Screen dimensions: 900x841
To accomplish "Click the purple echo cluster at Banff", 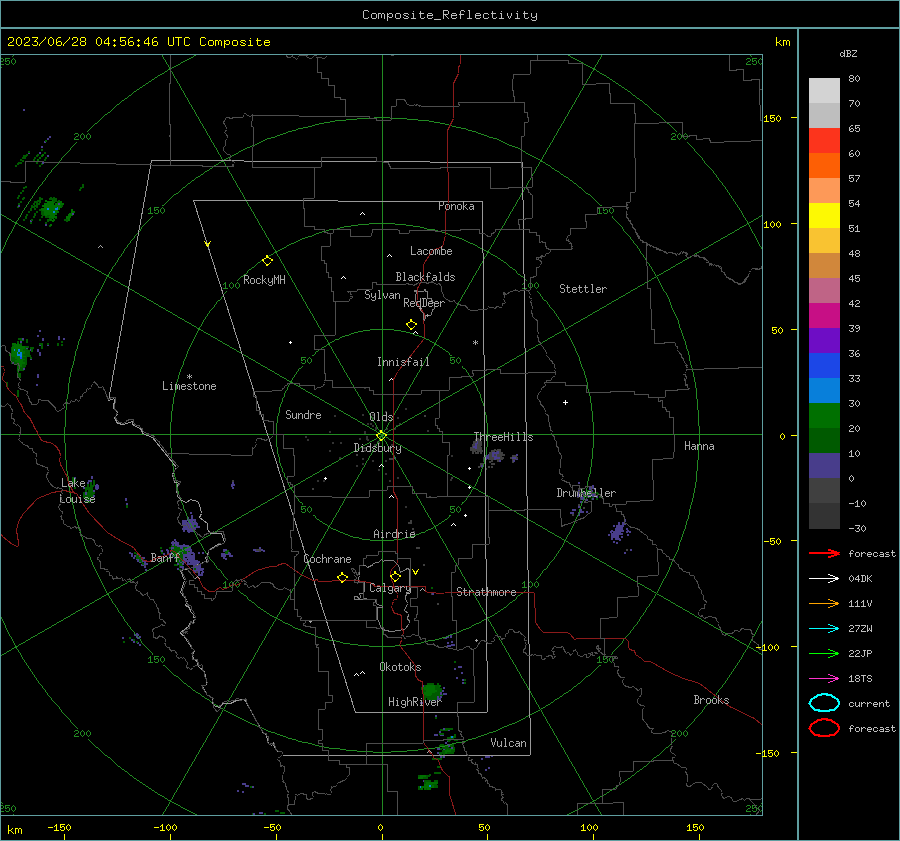I will (x=187, y=557).
